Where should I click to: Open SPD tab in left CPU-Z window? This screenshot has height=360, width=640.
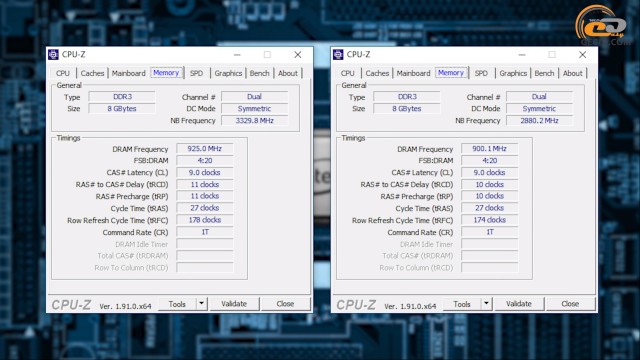pos(196,73)
